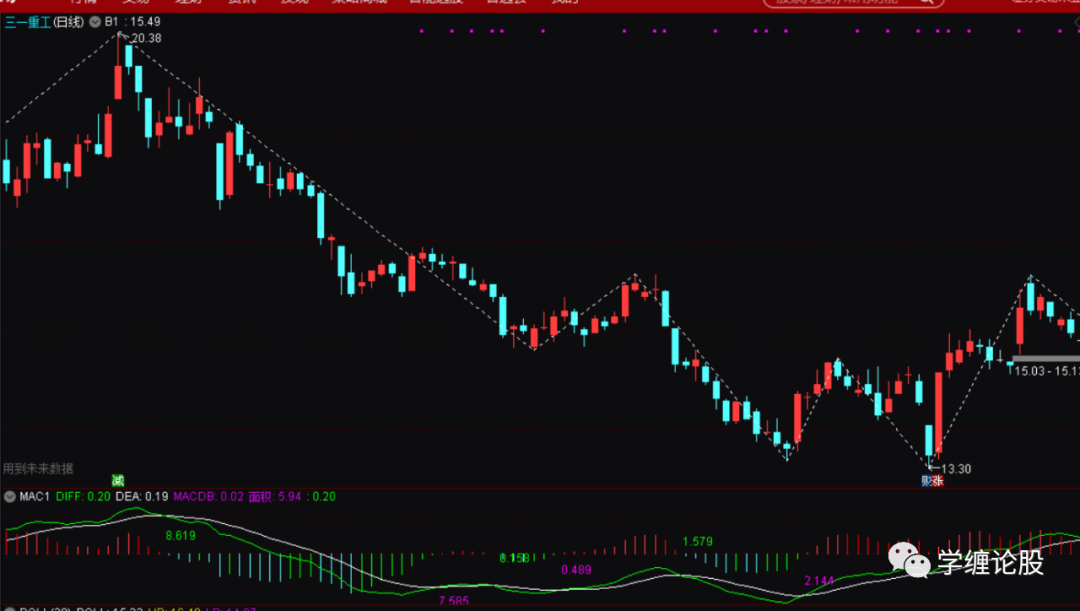
Task: Click the WeChat logo in the watermark
Action: [908, 559]
